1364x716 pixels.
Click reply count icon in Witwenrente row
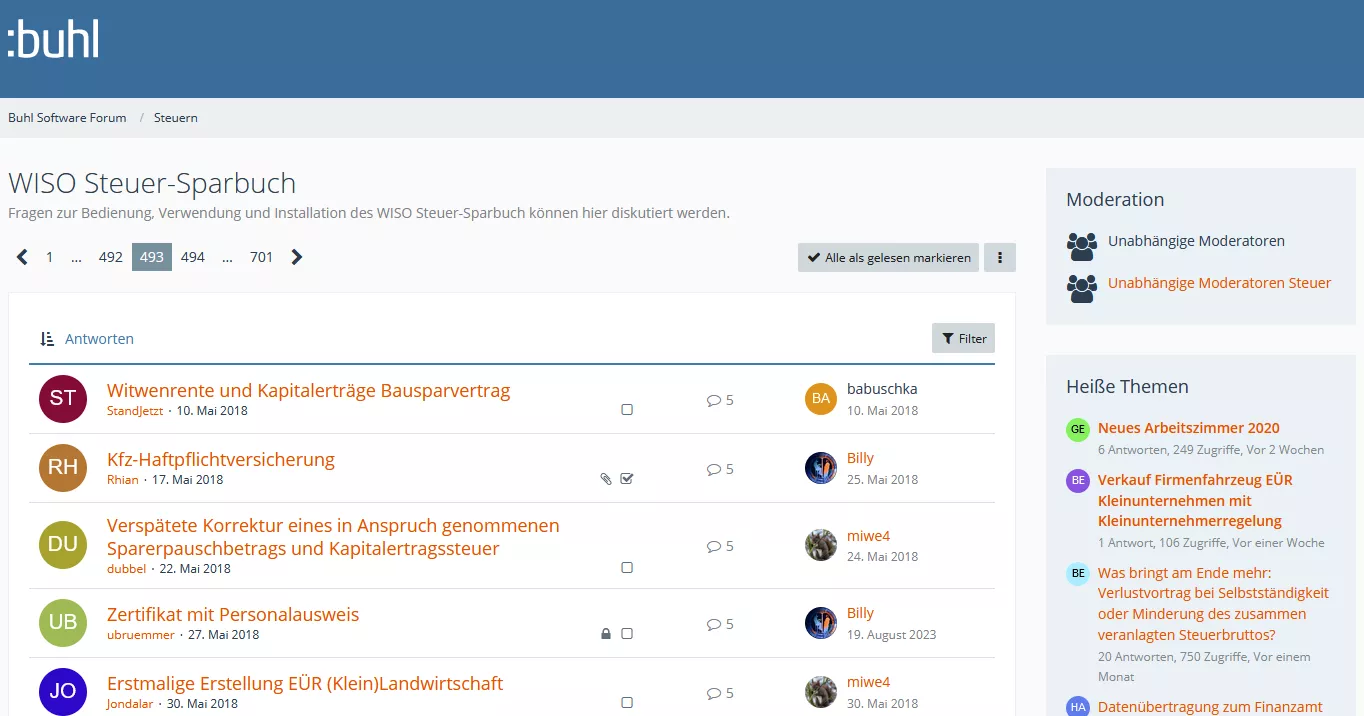(x=714, y=400)
